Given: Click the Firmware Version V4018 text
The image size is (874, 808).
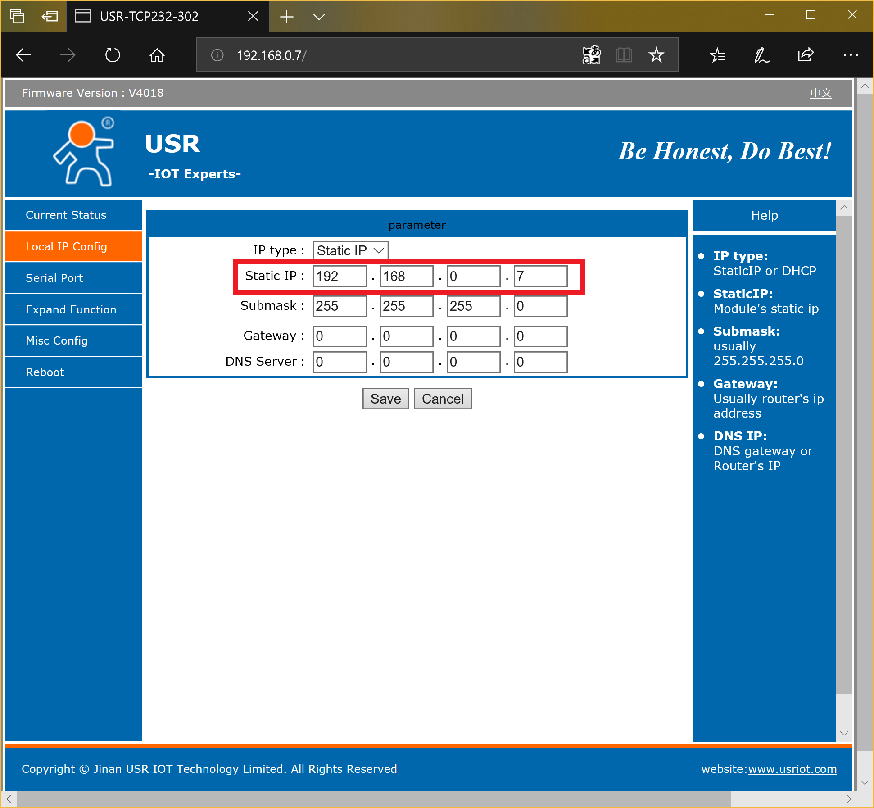Looking at the screenshot, I should (93, 93).
